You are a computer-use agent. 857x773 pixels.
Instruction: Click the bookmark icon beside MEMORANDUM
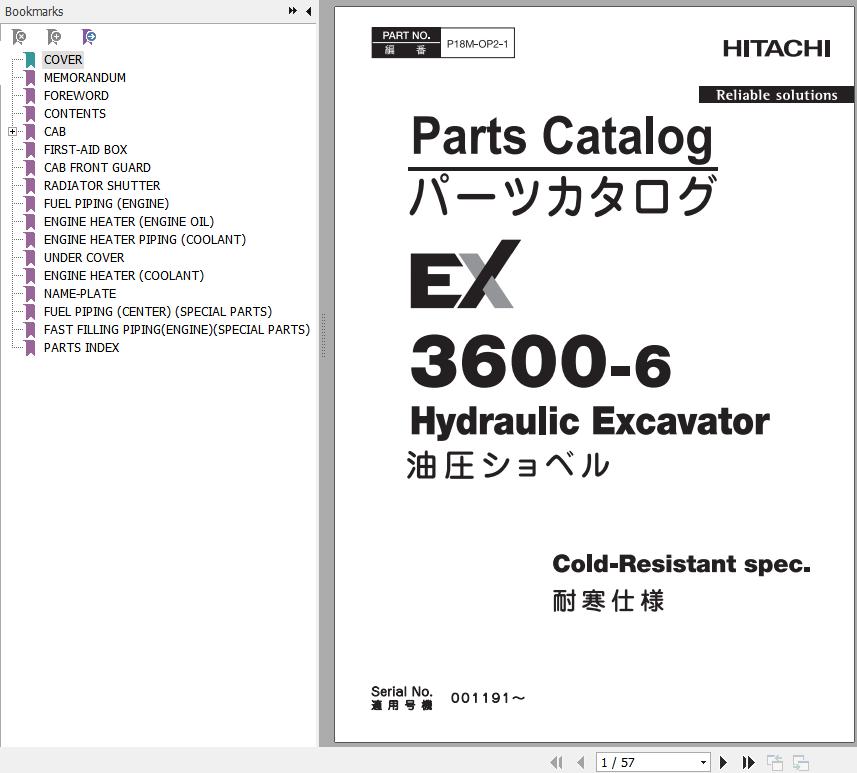[30, 78]
